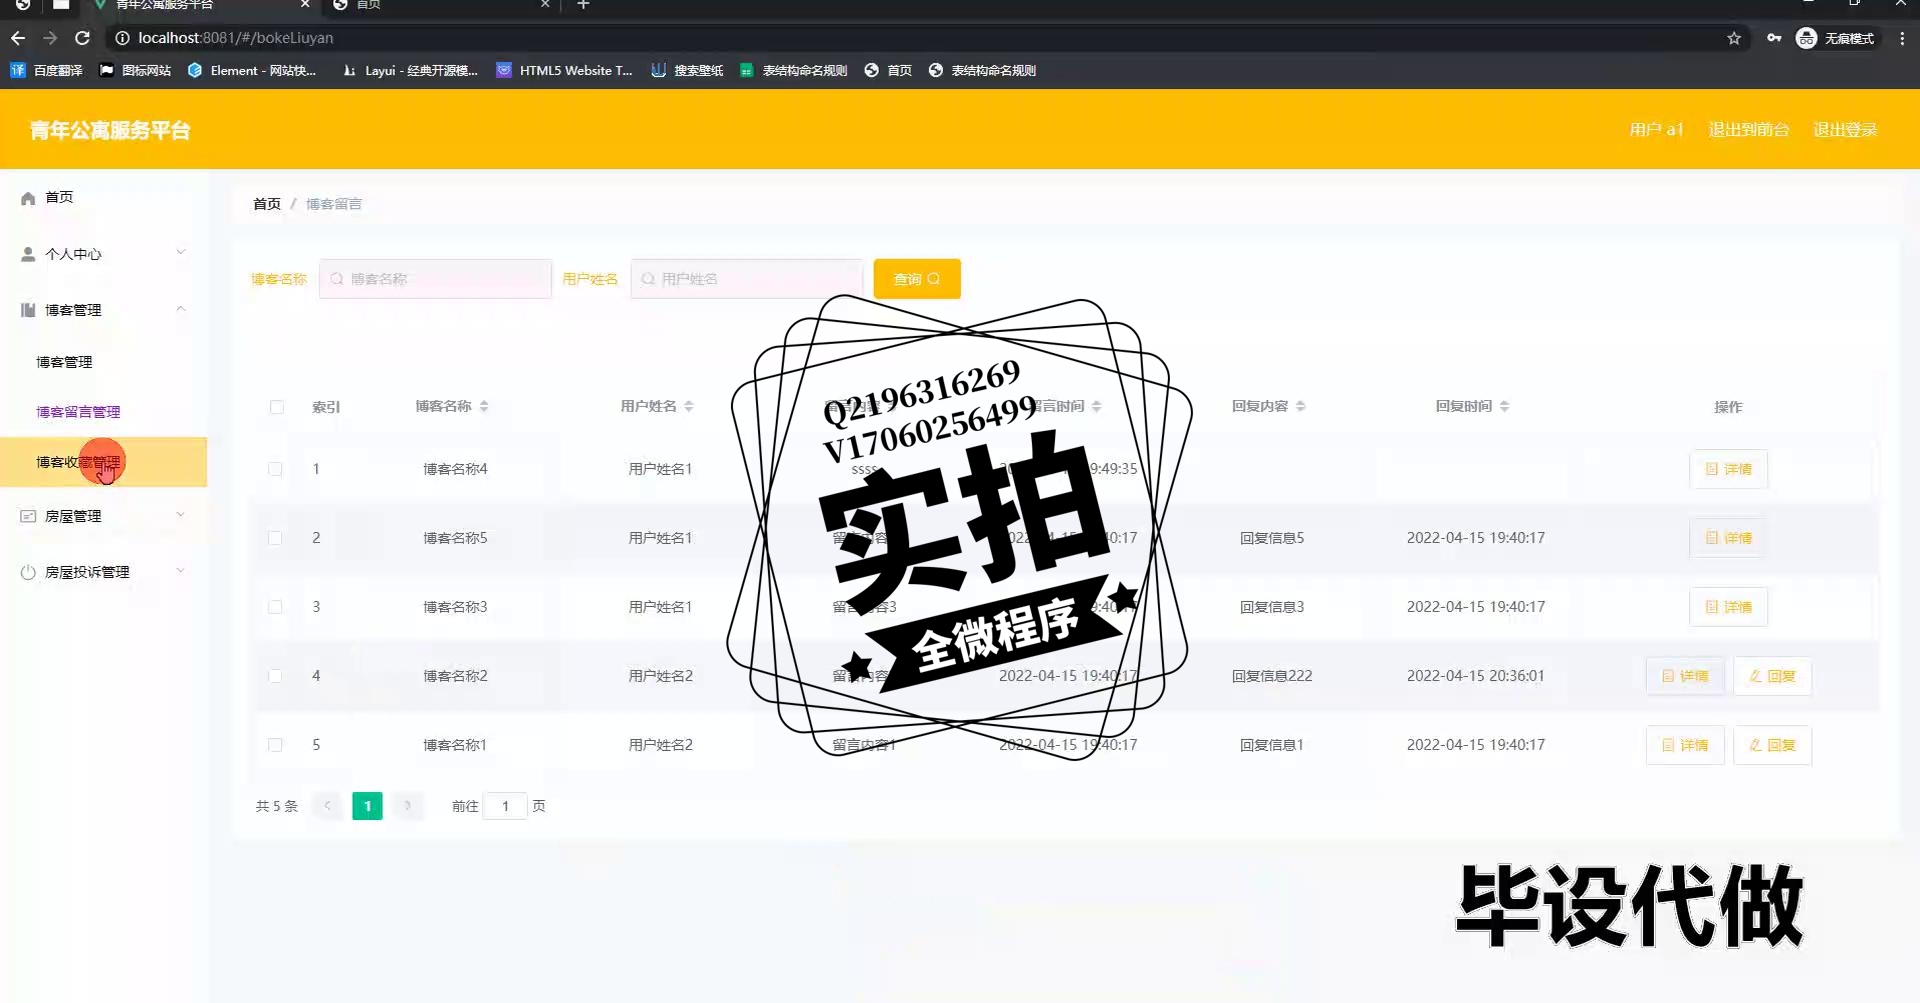Click 回复 for 博客名称1 row
Image resolution: width=1920 pixels, height=1003 pixels.
click(x=1772, y=745)
